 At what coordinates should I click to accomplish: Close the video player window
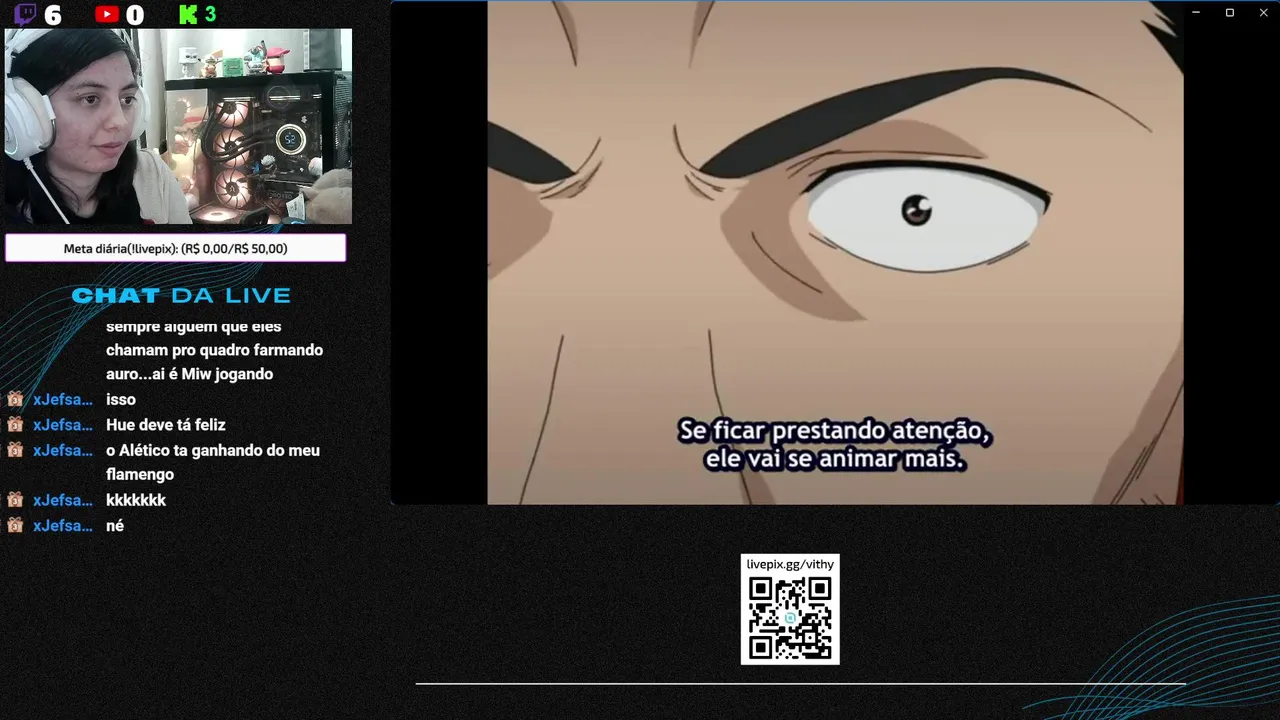1263,12
